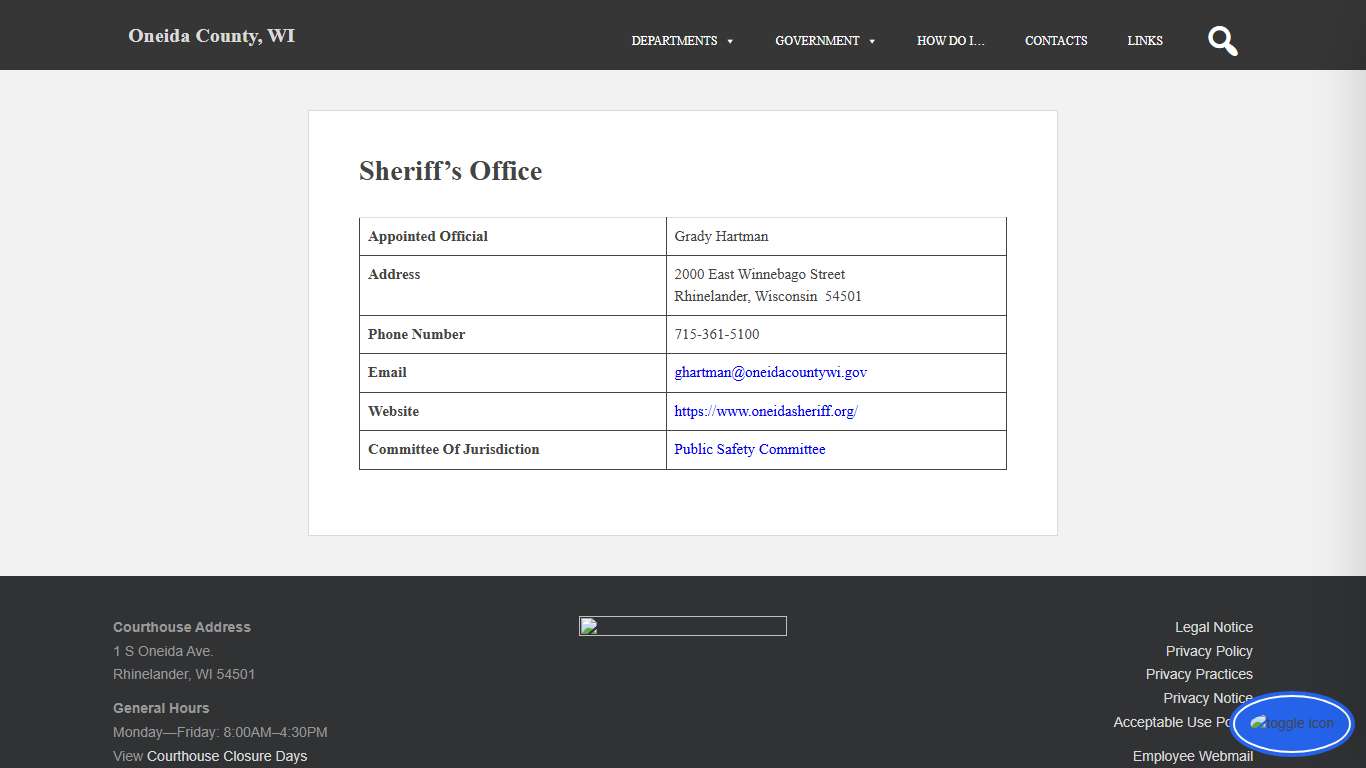Viewport: 1366px width, 768px height.
Task: Select the Contacts menu item
Action: (x=1056, y=41)
